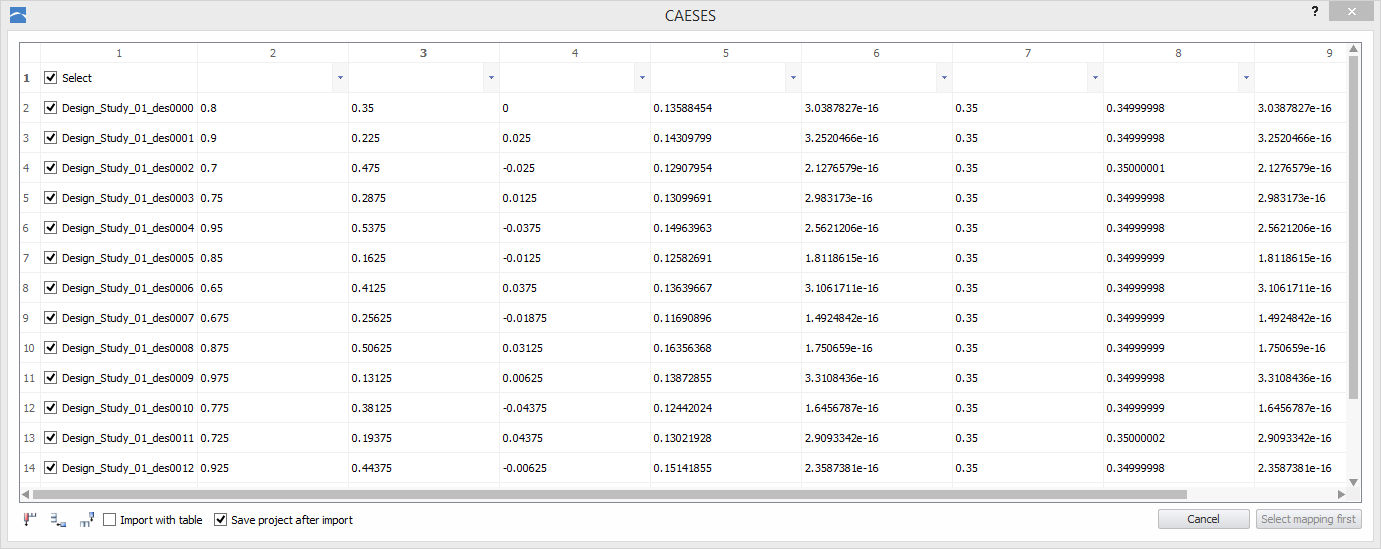The width and height of the screenshot is (1381, 549).
Task: Select cell with value 0.15141855
Action: pos(726,468)
